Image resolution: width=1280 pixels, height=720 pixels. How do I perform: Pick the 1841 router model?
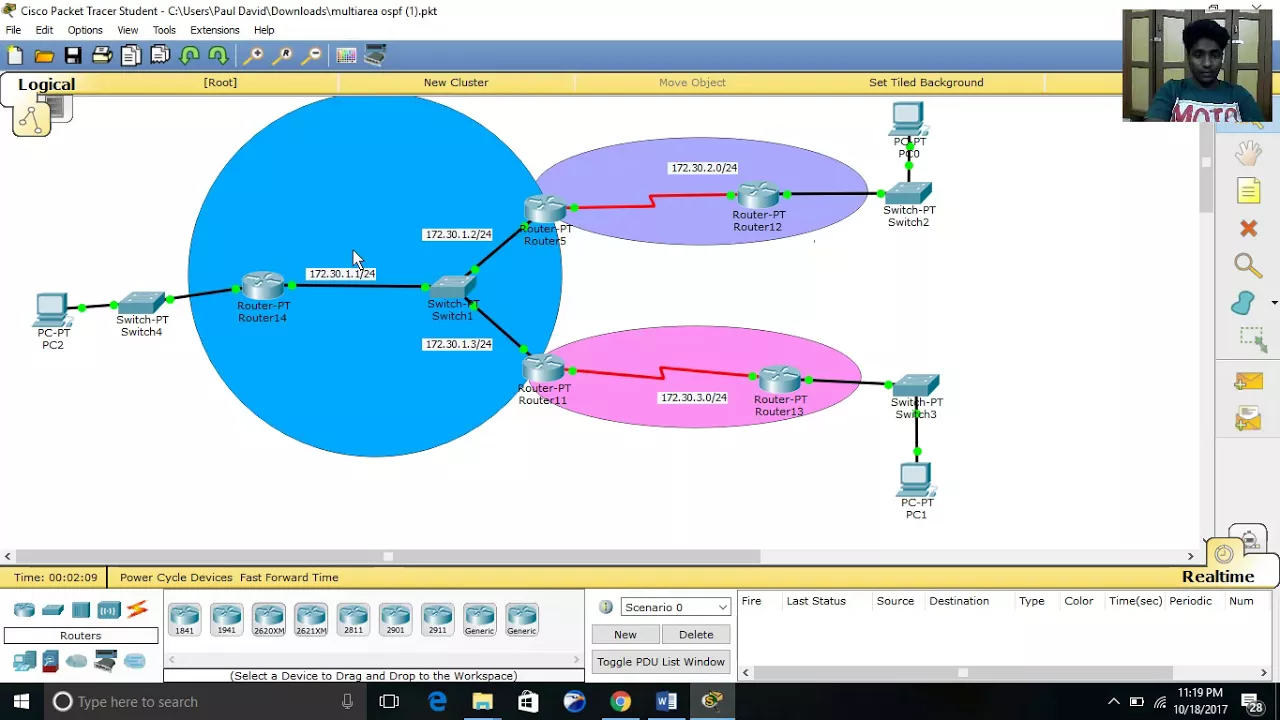point(184,620)
